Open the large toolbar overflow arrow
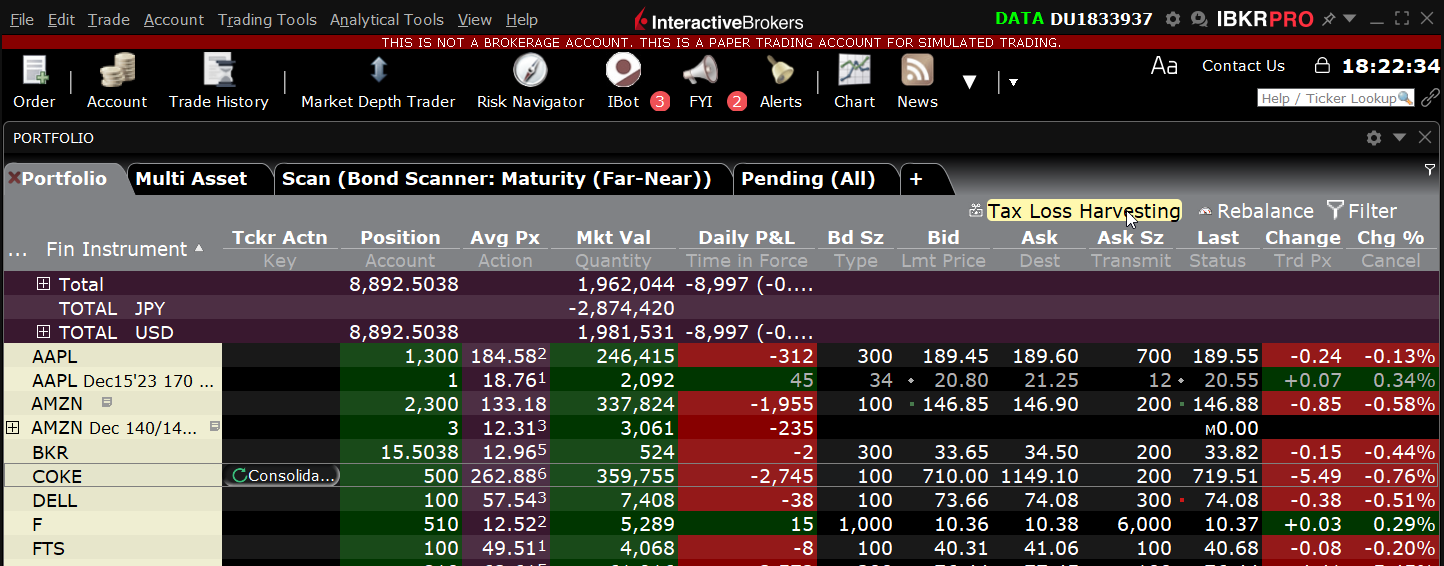The height and width of the screenshot is (566, 1444). [x=969, y=82]
